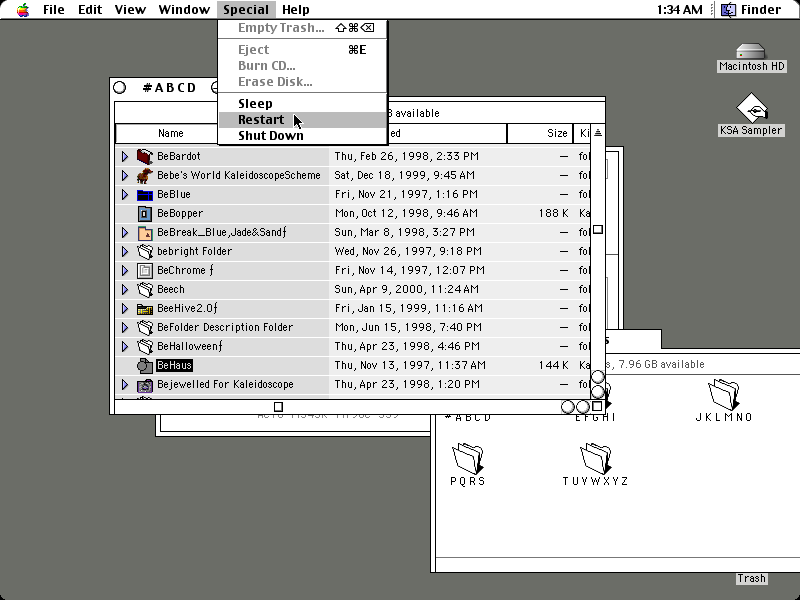800x600 pixels.
Task: Open the Edit menu
Action: 90,10
